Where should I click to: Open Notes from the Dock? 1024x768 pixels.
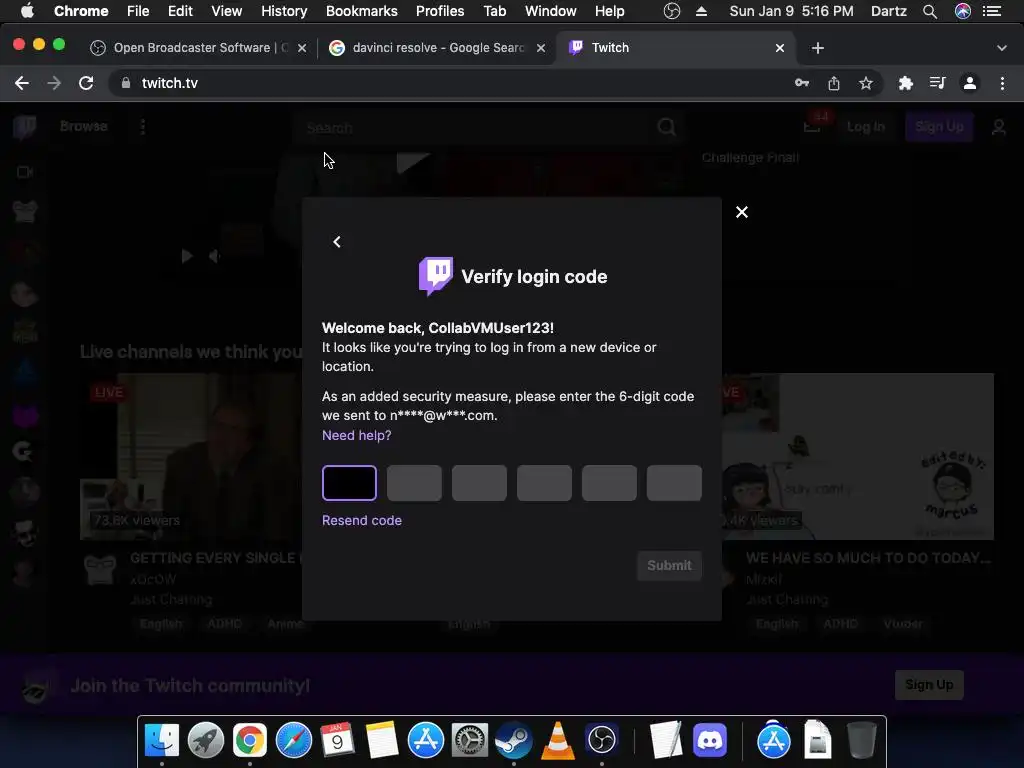tap(381, 741)
